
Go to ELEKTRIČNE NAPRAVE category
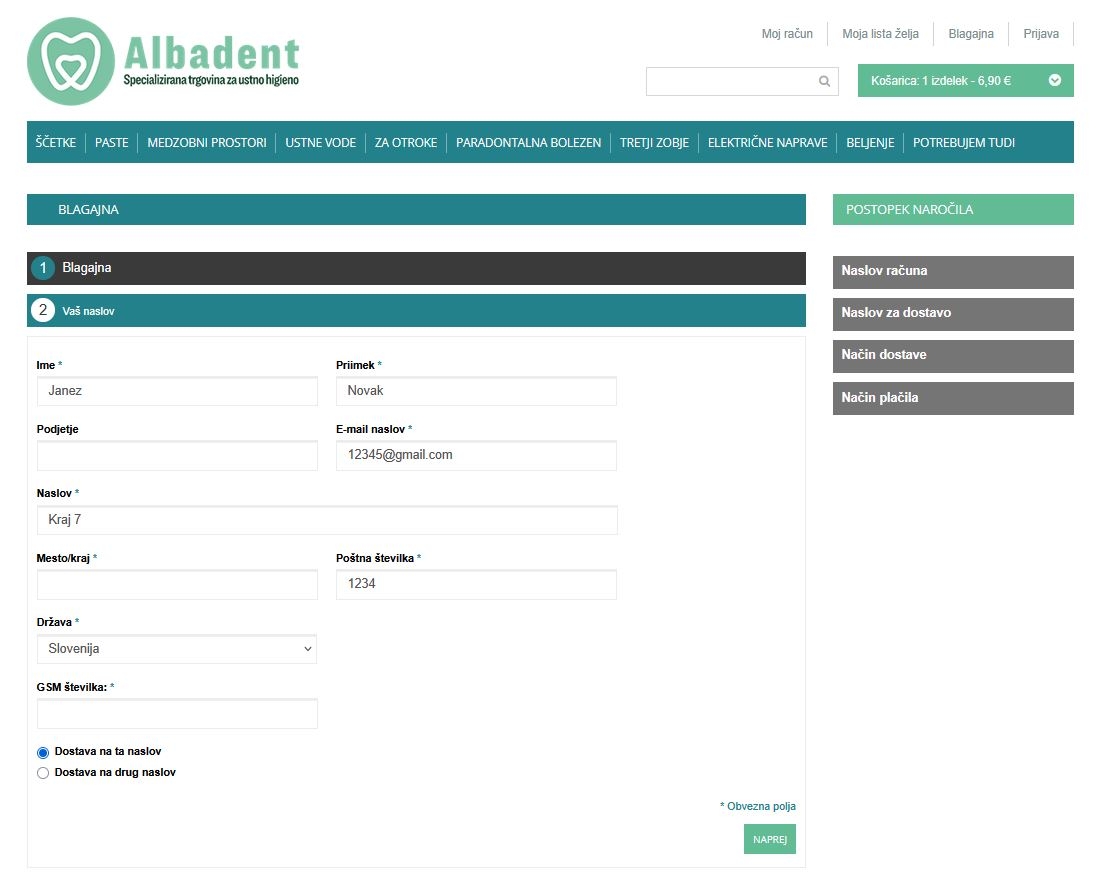click(767, 143)
